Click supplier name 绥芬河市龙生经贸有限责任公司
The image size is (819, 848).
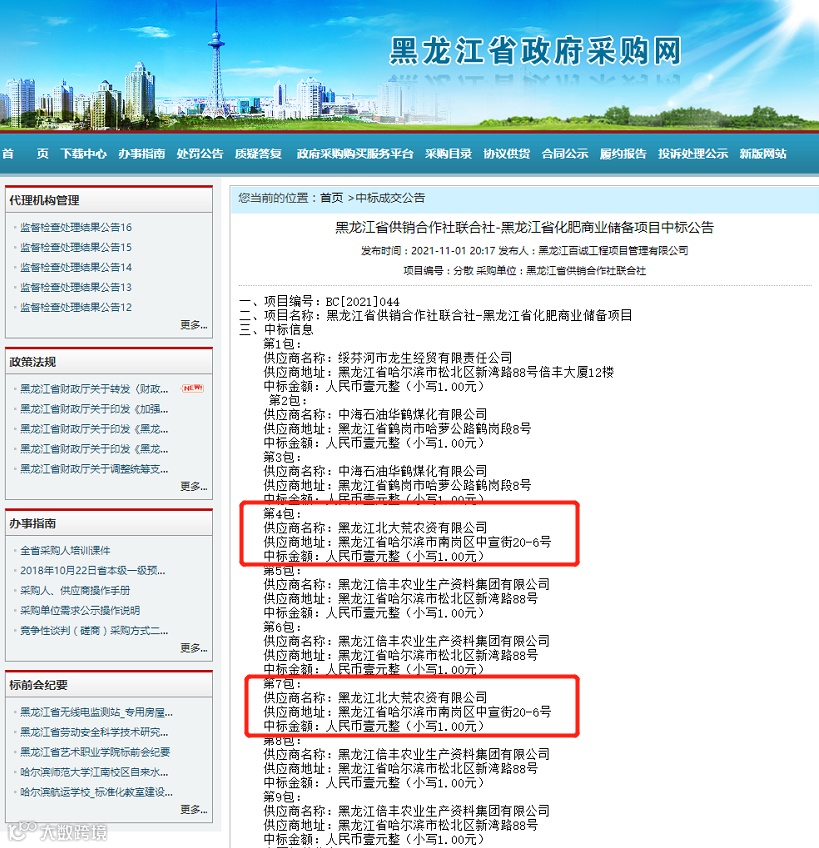(425, 358)
